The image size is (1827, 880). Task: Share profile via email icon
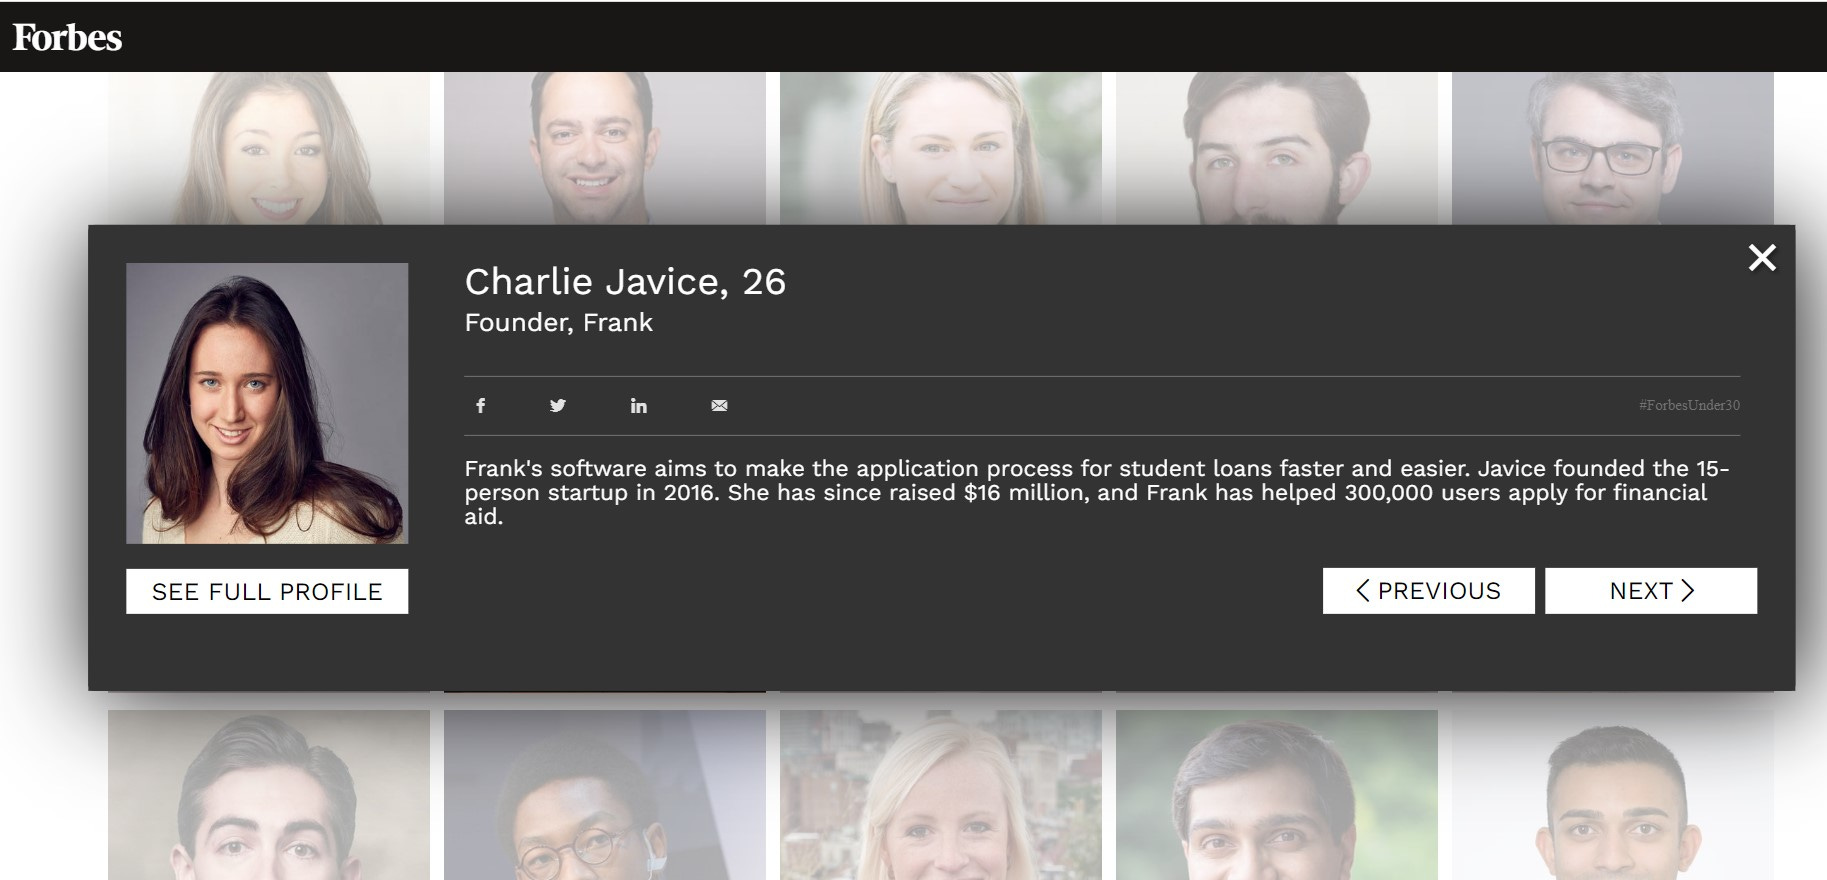719,405
